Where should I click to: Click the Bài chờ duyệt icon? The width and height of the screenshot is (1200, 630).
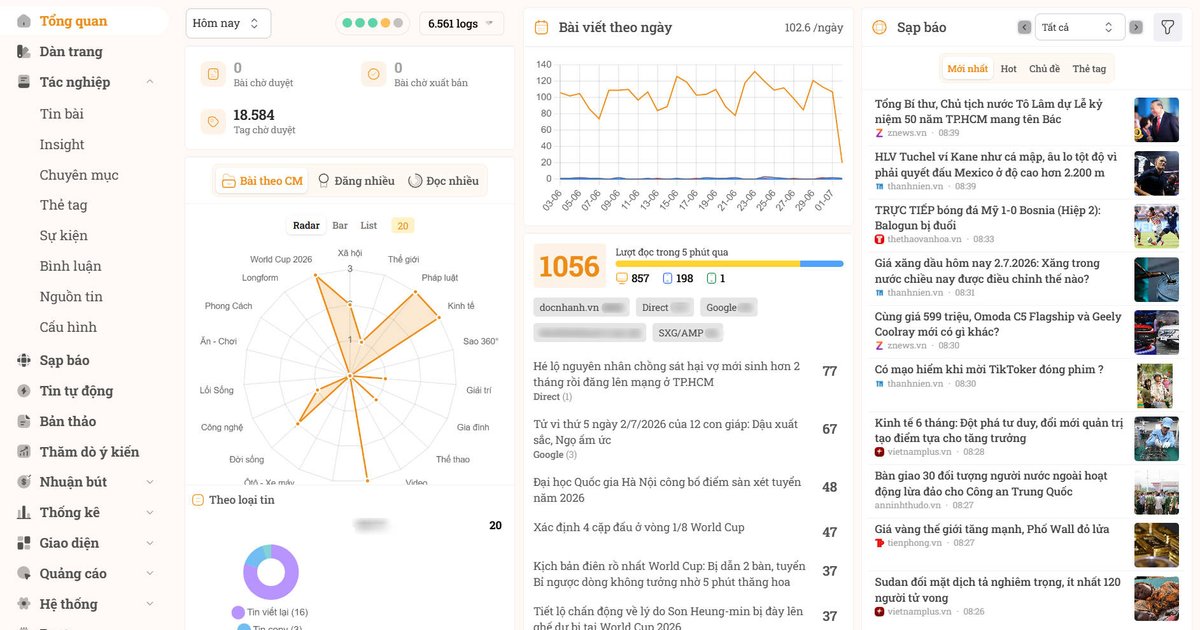[213, 74]
